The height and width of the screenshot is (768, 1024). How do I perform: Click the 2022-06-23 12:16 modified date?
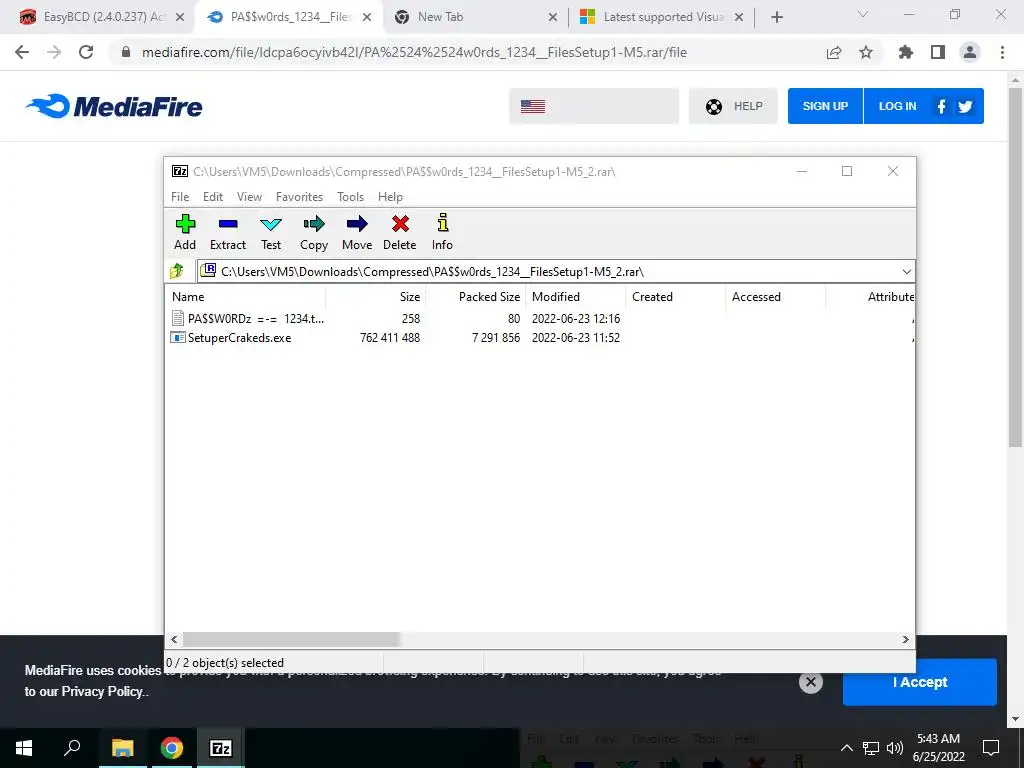pos(576,319)
